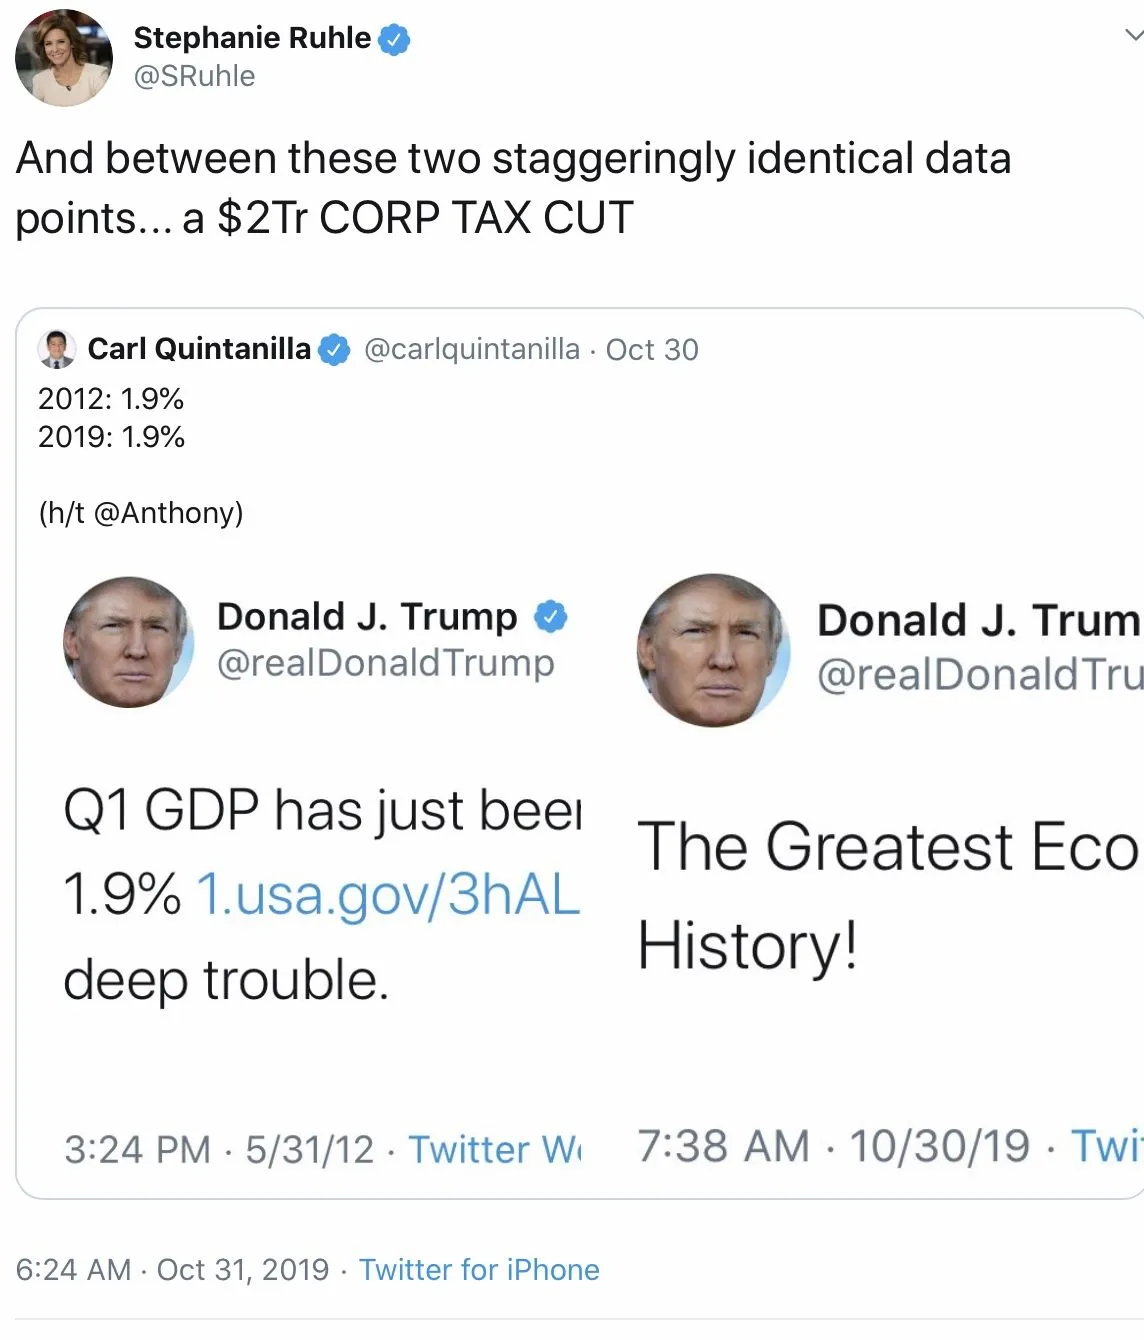This screenshot has height=1340, width=1144.
Task: Click the 'Twitter W' source link in left image
Action: pyautogui.click(x=494, y=1150)
